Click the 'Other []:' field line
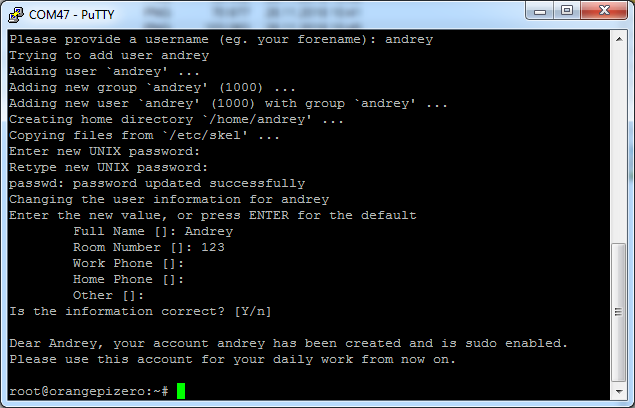635x408 pixels. [108, 295]
